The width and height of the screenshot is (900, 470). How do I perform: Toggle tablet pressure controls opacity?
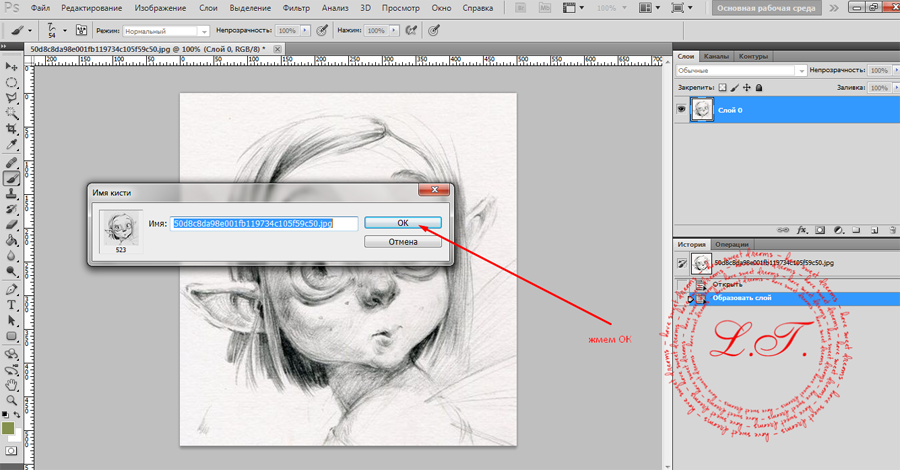322,30
